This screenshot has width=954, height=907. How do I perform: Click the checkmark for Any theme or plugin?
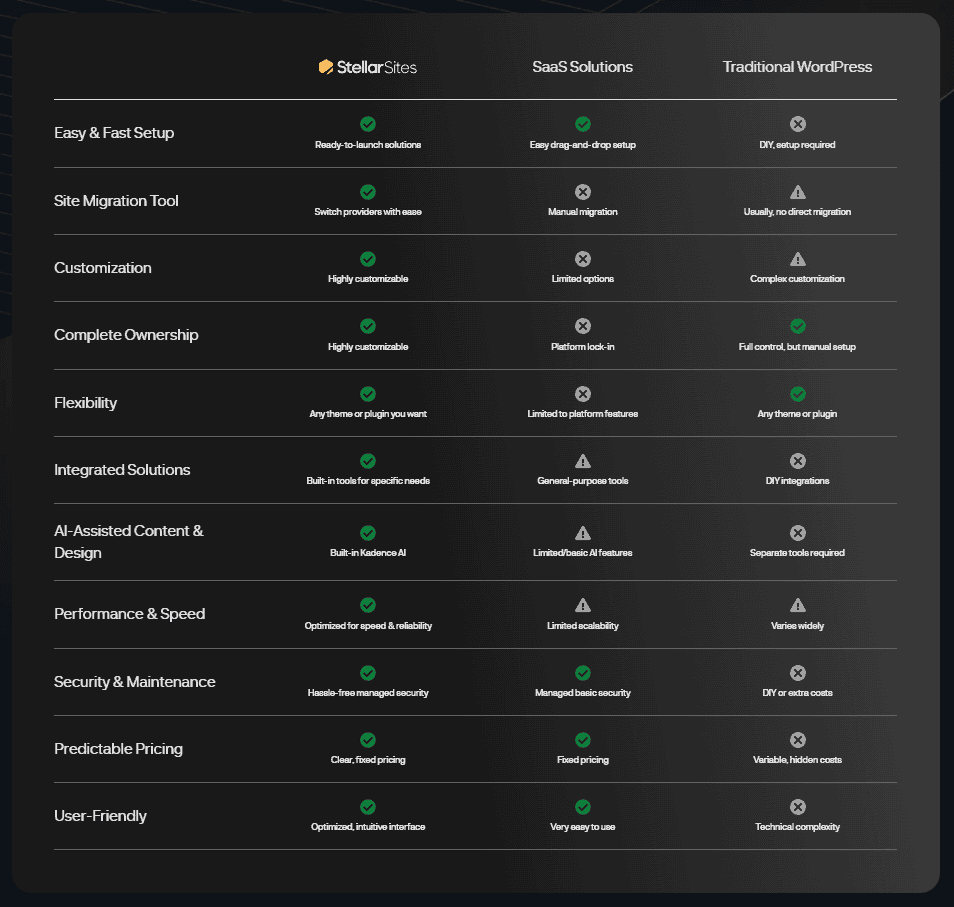click(797, 393)
